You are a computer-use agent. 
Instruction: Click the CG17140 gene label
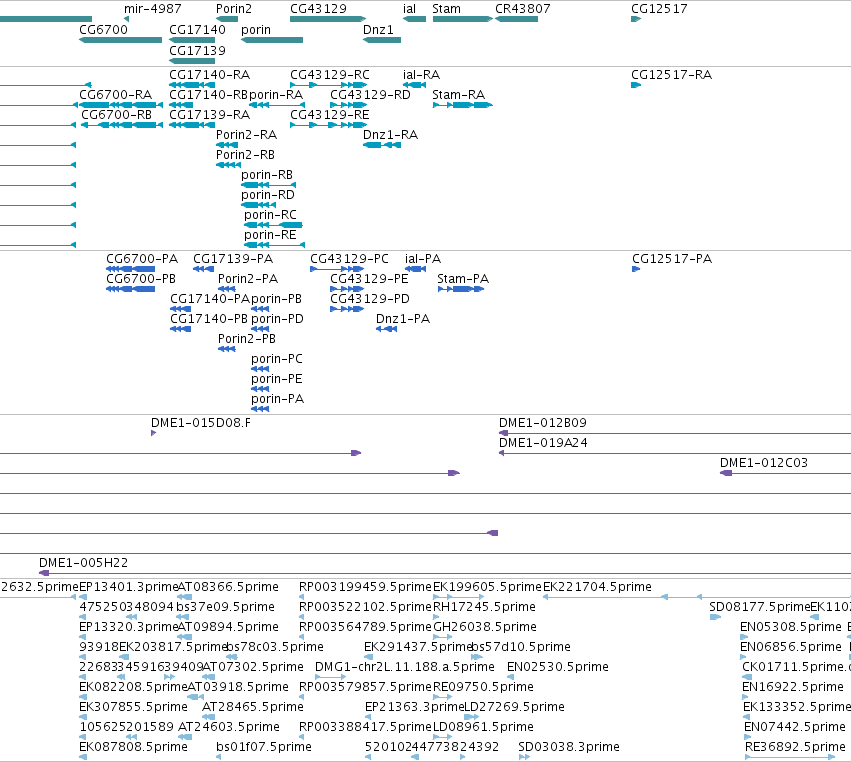click(197, 30)
